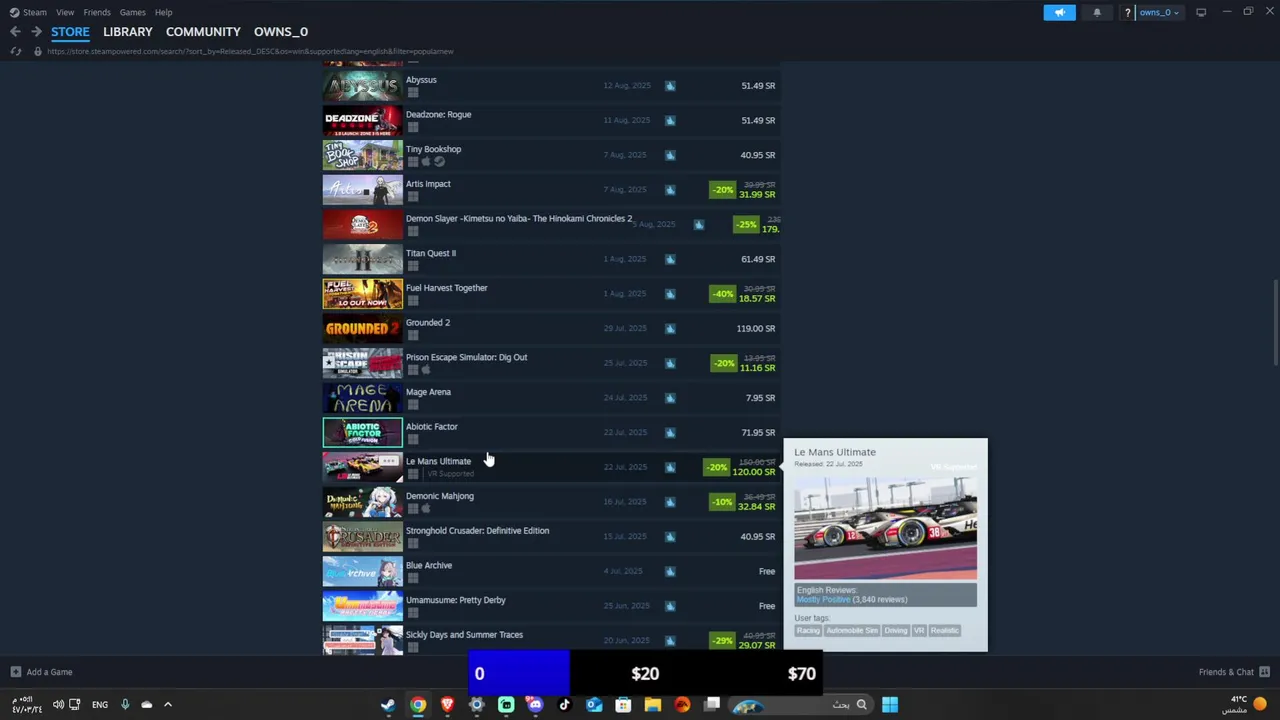Open the Games menu
1280x720 pixels.
click(x=132, y=12)
